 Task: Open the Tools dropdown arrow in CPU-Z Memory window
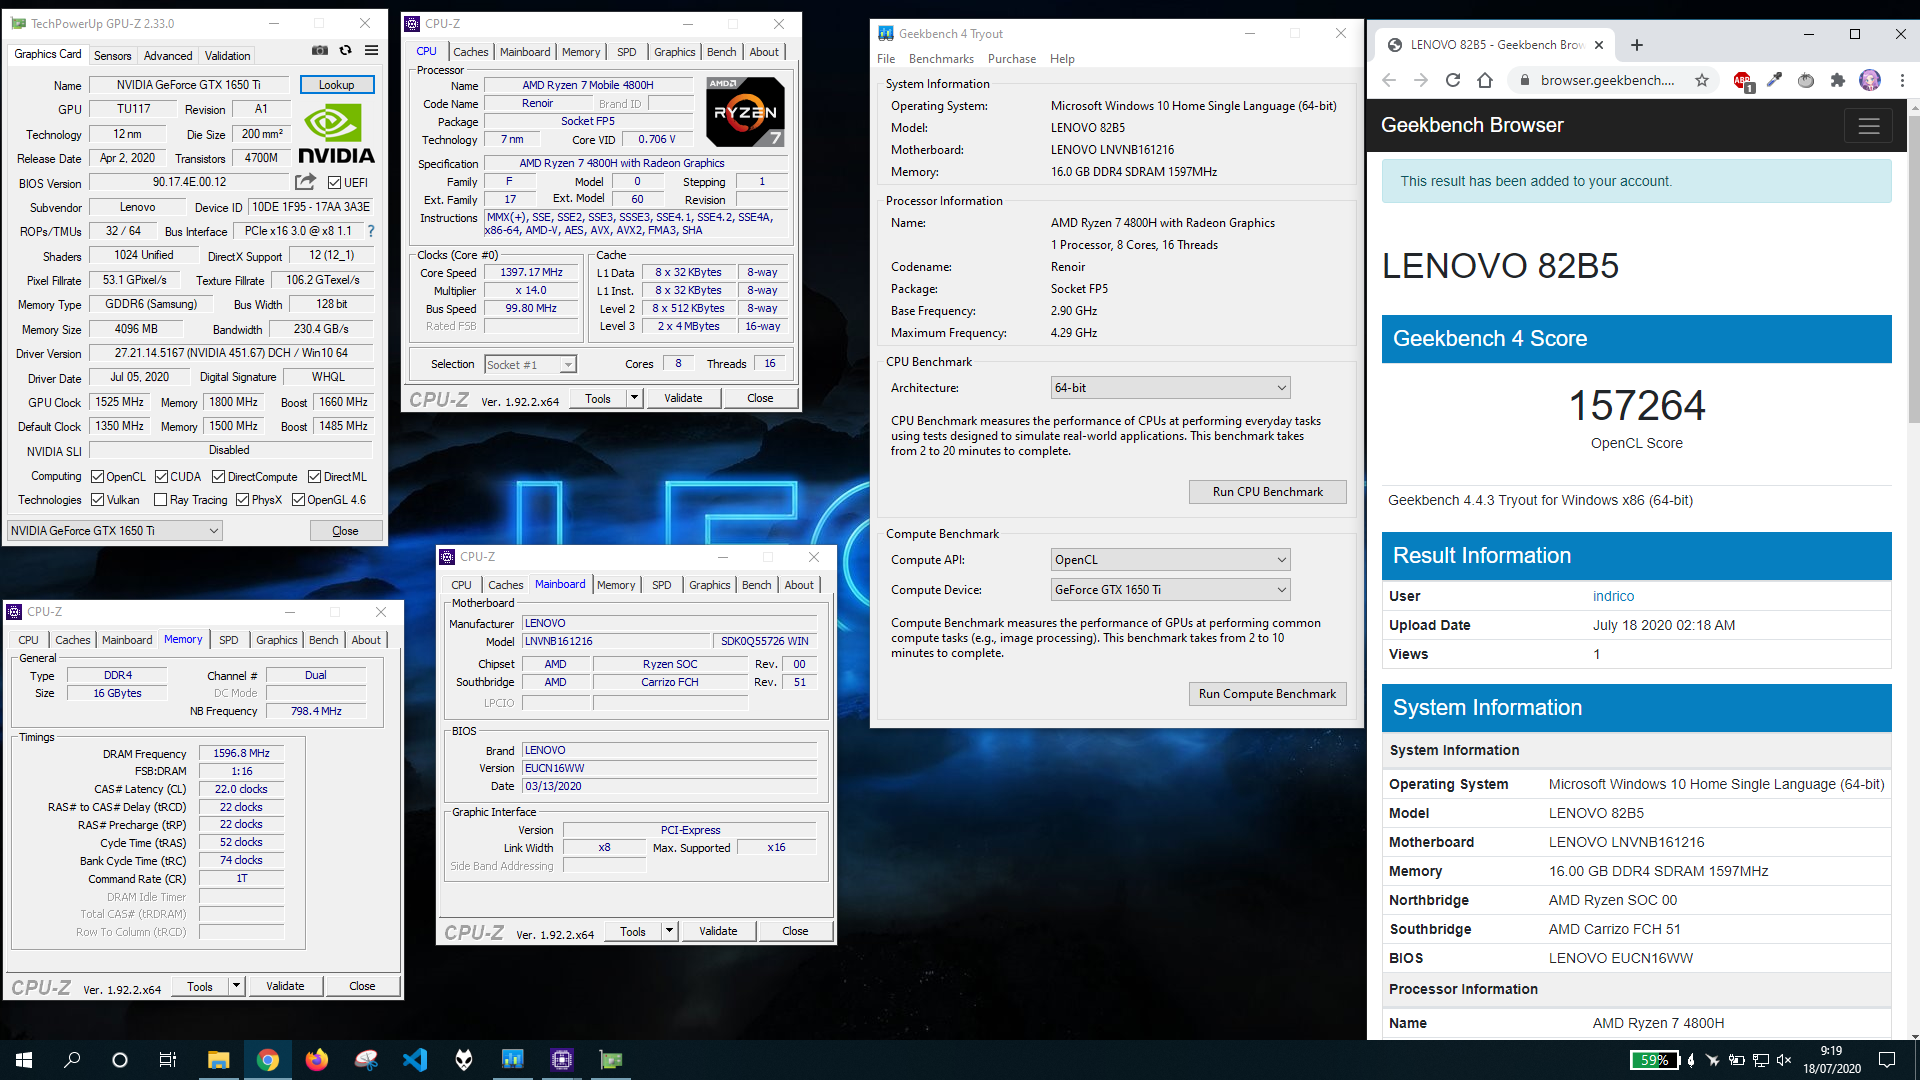[236, 986]
